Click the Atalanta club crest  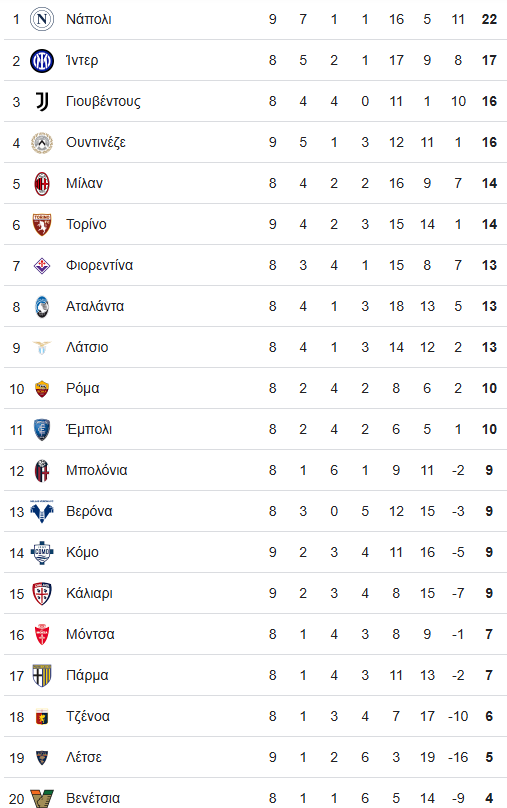coord(42,307)
